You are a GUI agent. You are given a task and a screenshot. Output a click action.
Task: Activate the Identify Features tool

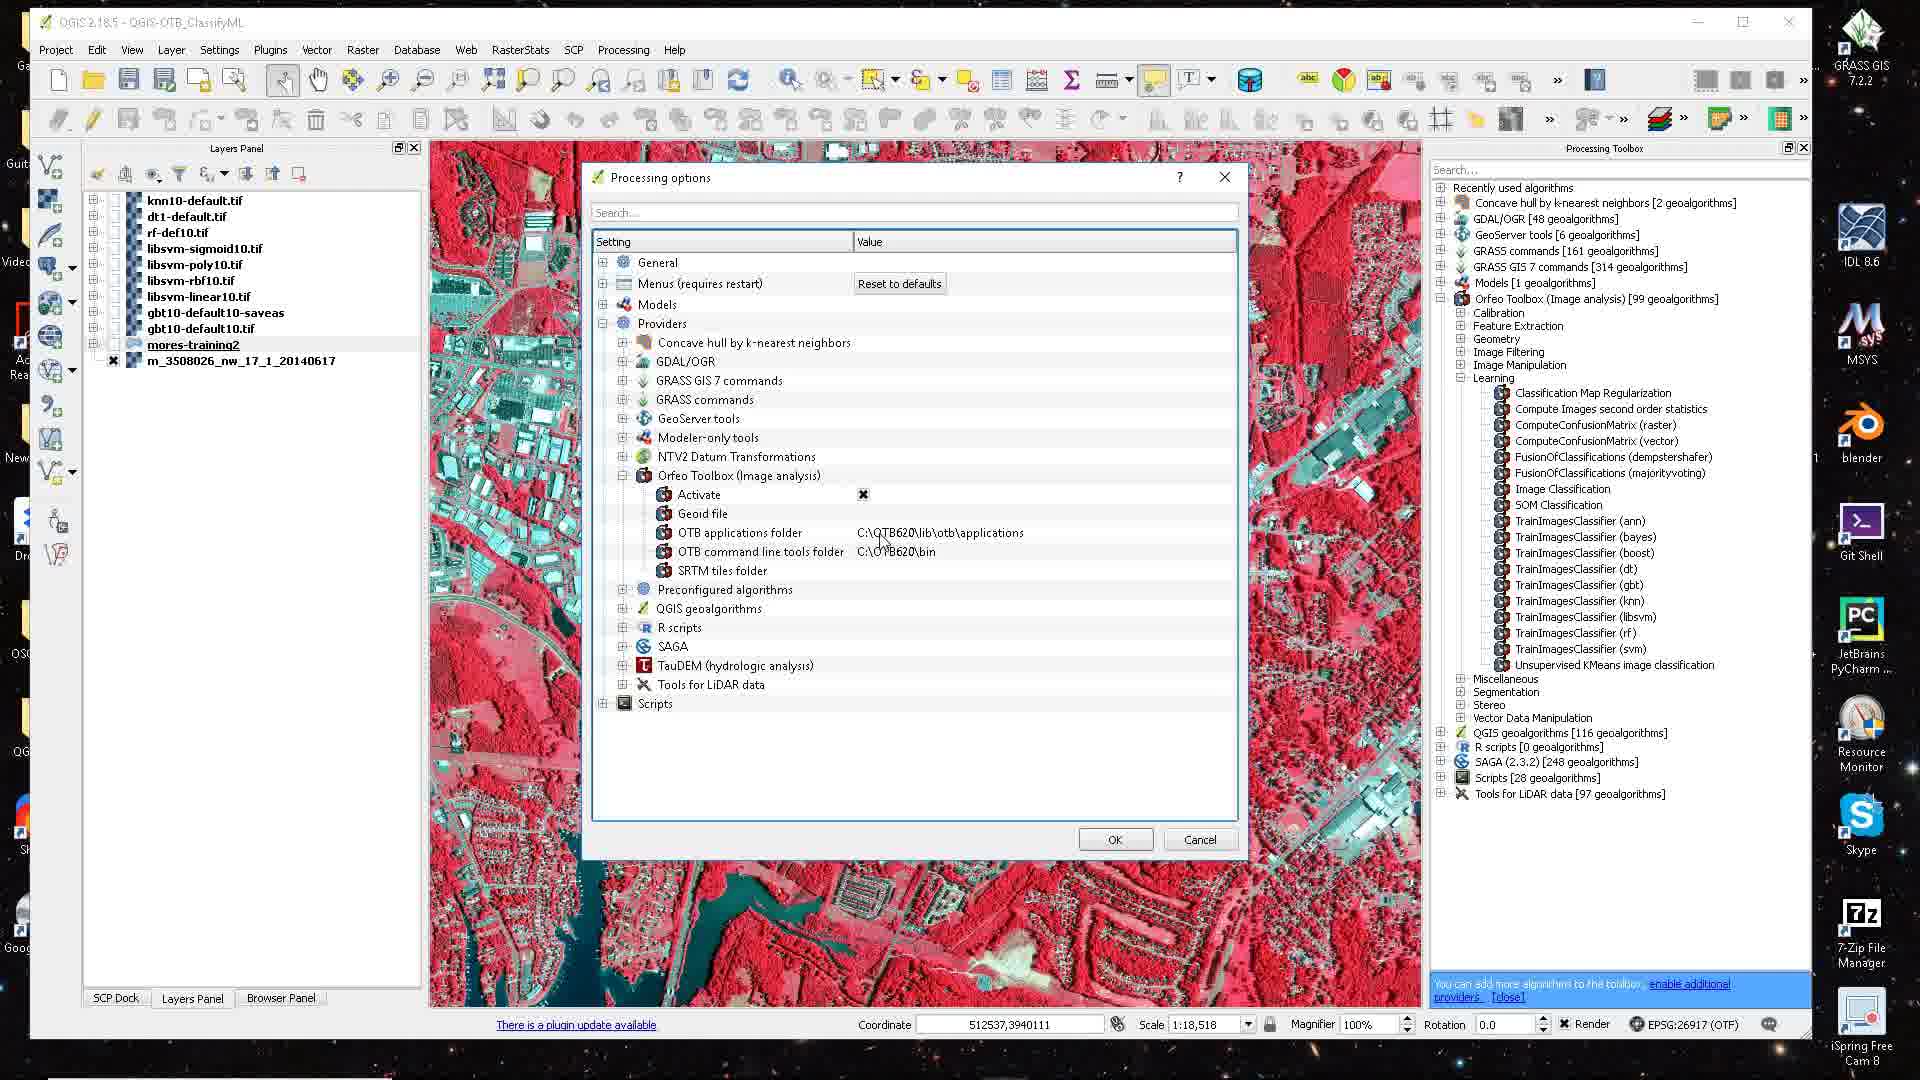coord(790,80)
